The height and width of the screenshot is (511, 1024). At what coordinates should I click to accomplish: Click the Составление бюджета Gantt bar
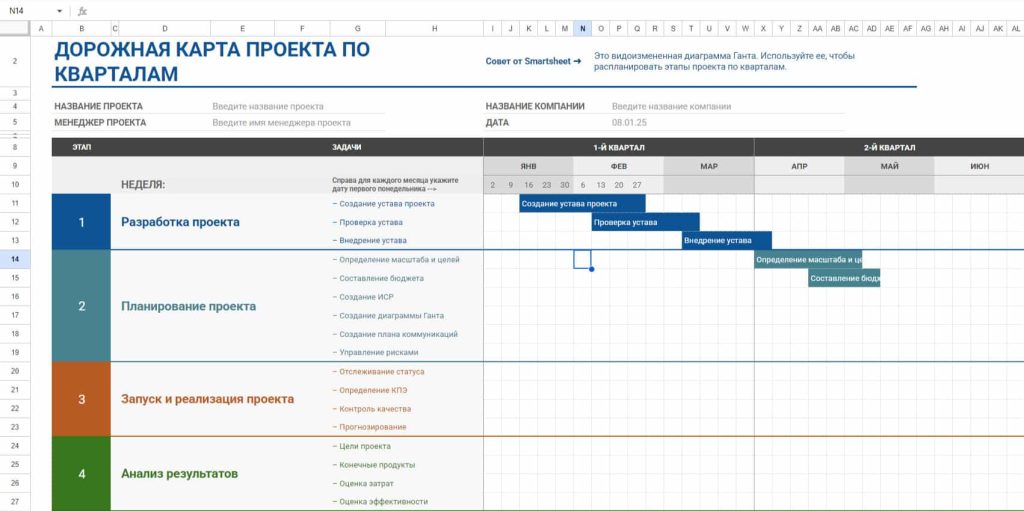click(x=844, y=278)
